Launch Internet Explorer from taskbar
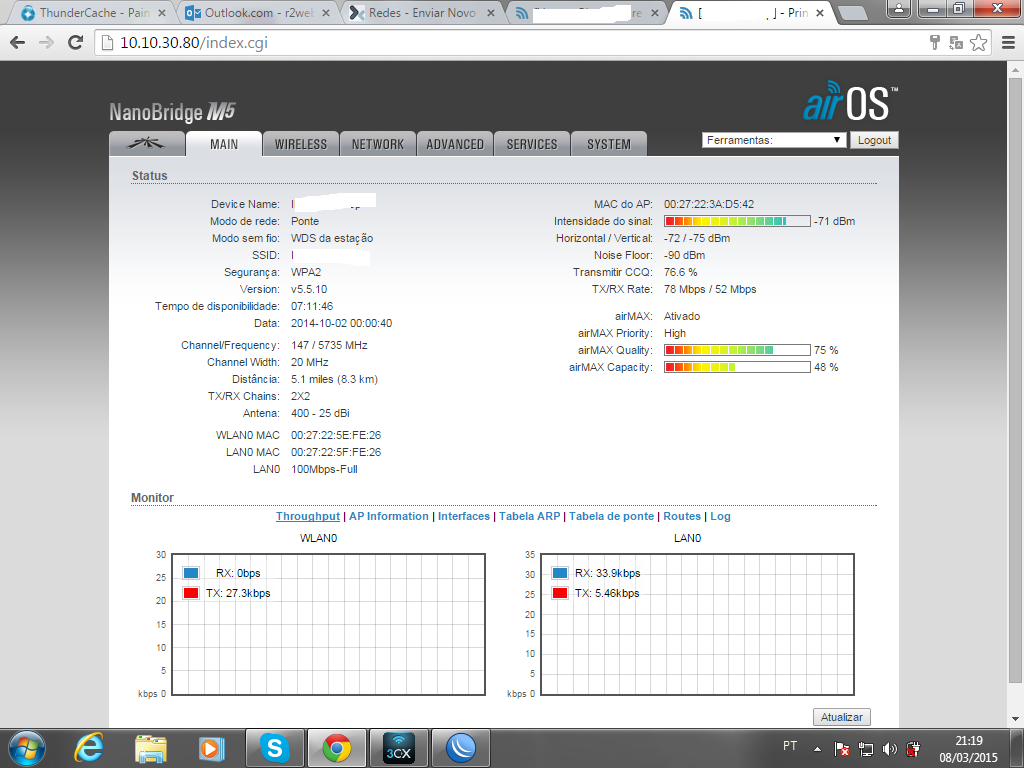Image resolution: width=1024 pixels, height=768 pixels. [x=89, y=748]
